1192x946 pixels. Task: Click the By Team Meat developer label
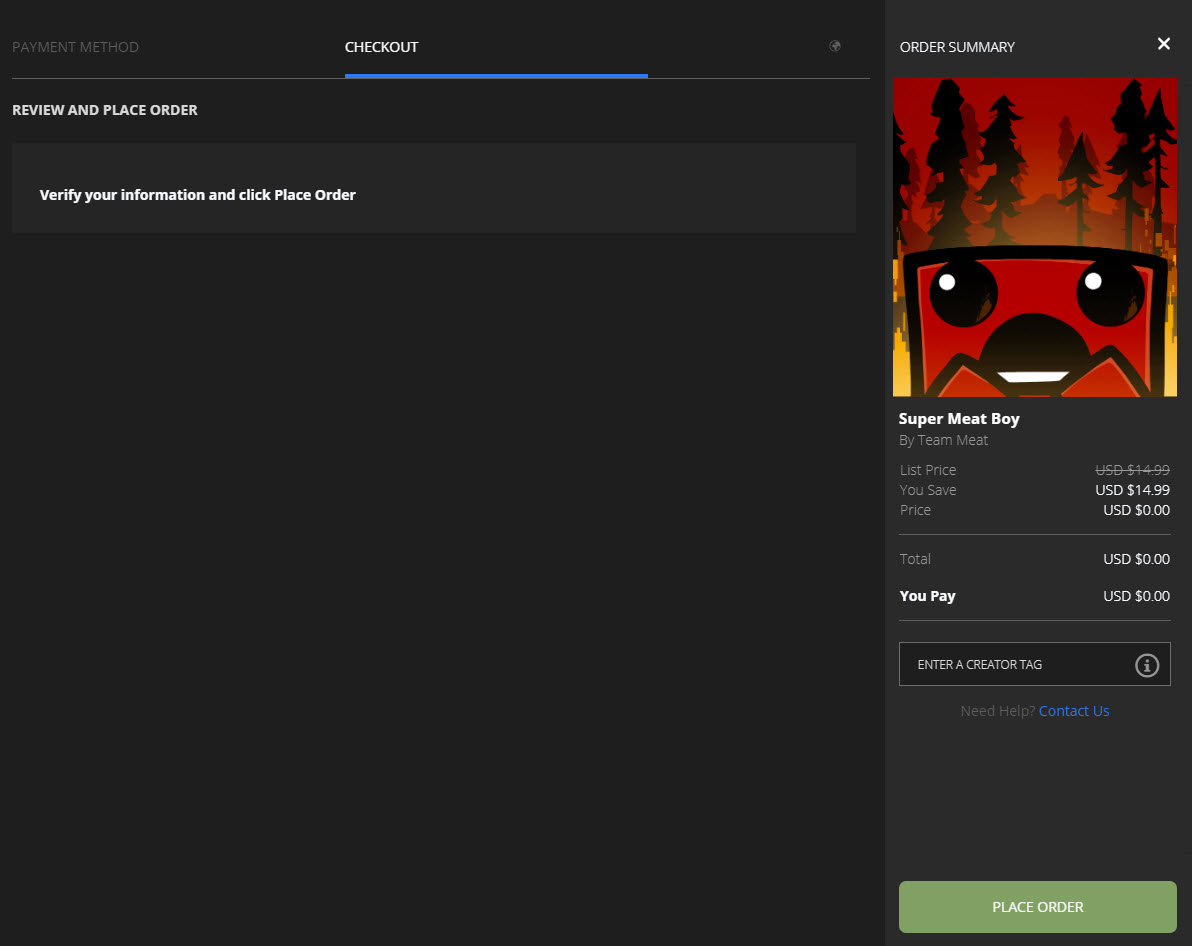[943, 440]
